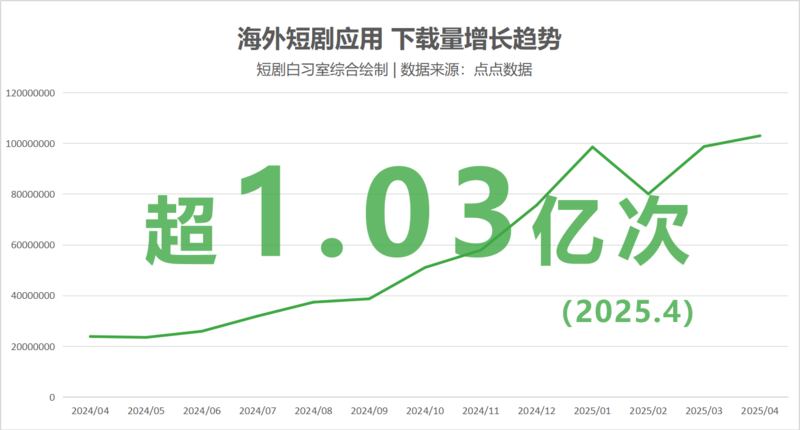Select the 60000000 y-axis label
The image size is (800, 430).
coord(34,245)
